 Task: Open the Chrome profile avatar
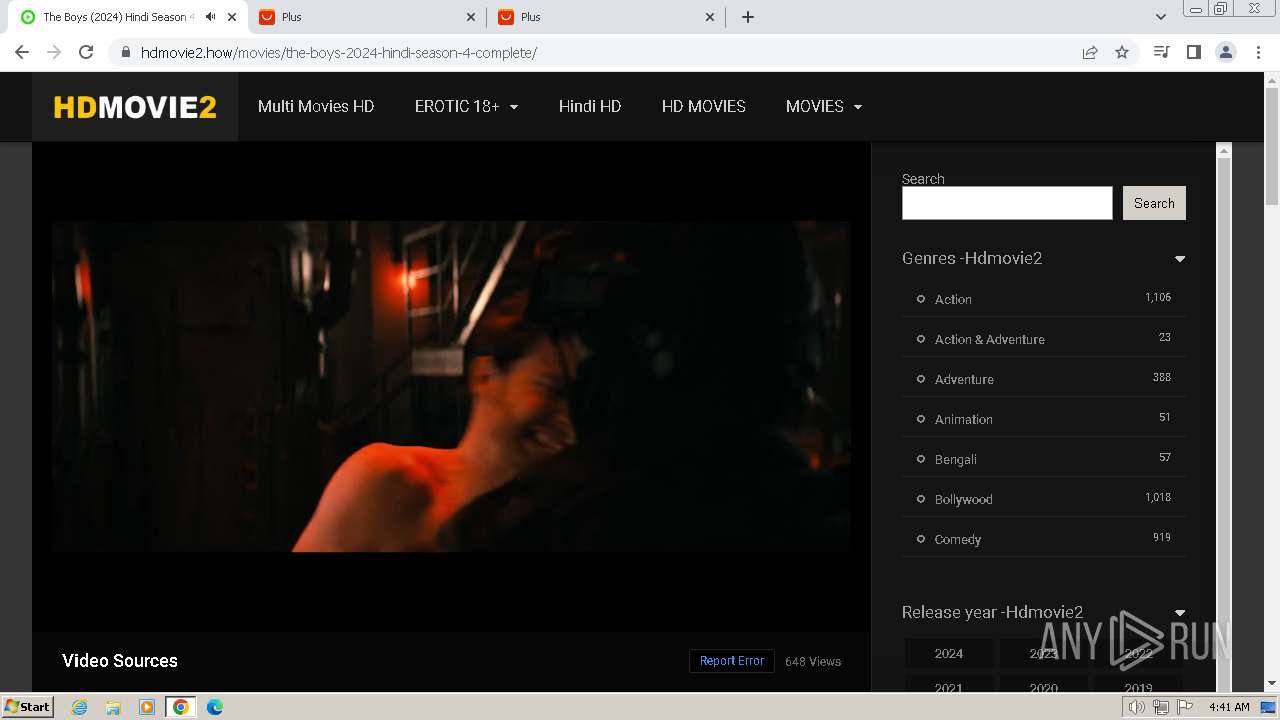pos(1226,52)
